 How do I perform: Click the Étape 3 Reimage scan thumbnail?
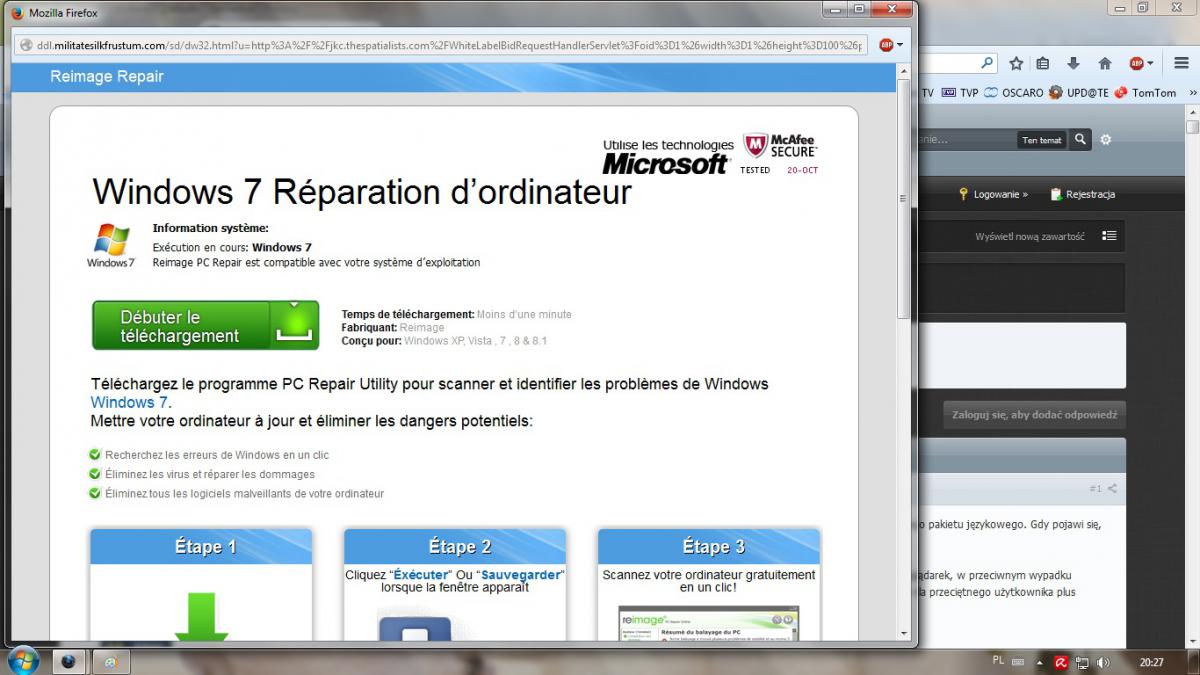(x=708, y=623)
